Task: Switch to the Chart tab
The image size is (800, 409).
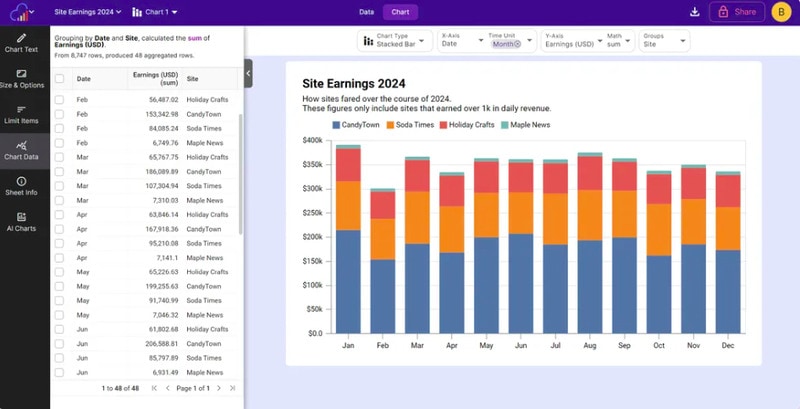Action: pos(399,12)
